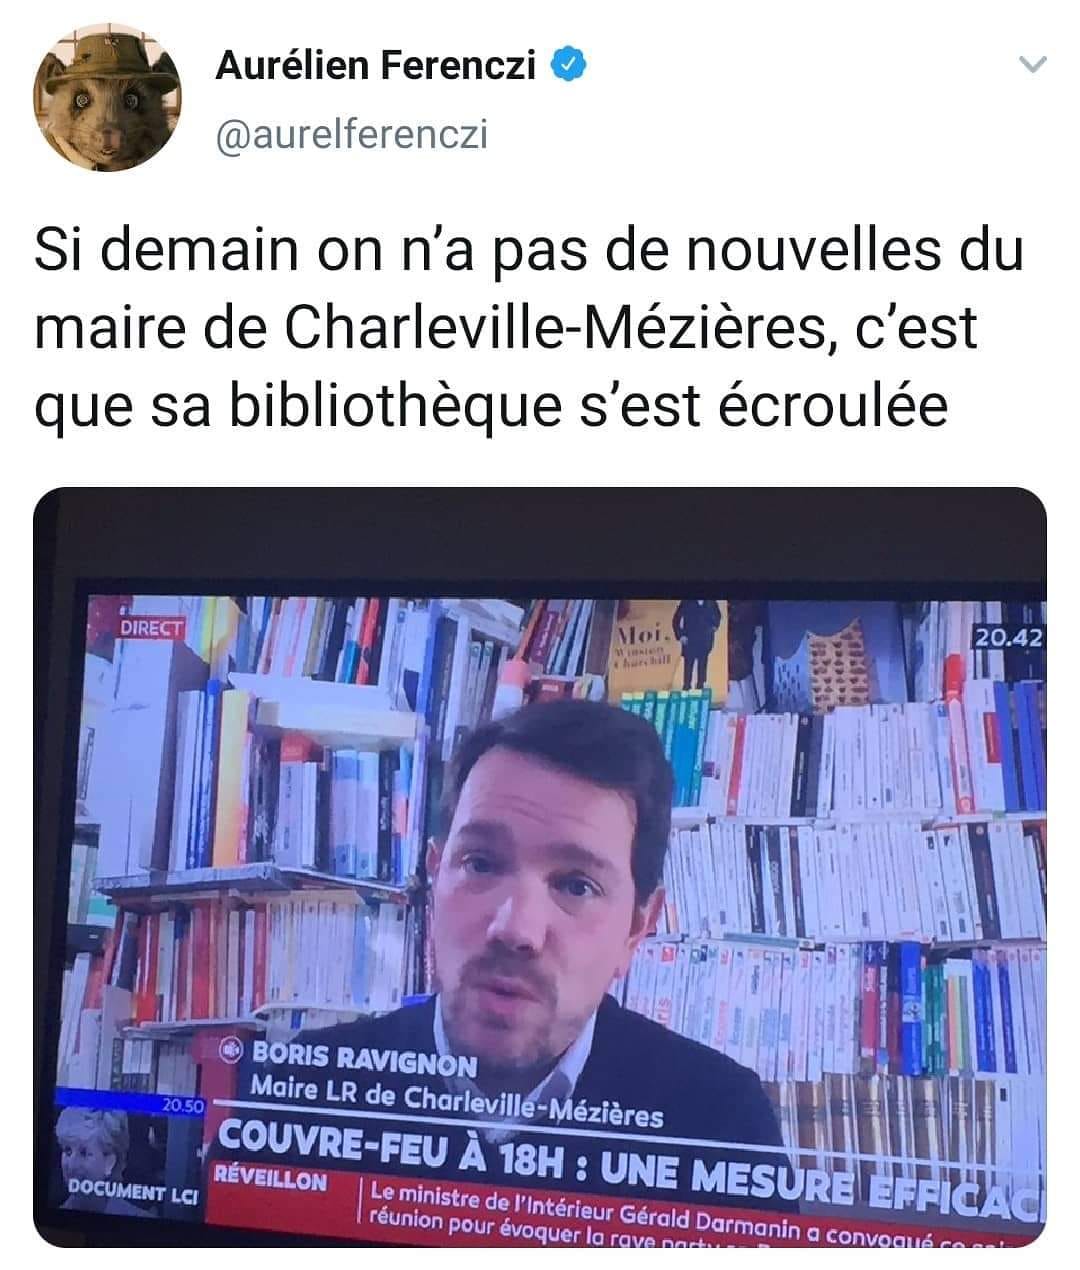
Task: Click the red RÉVEILLON ticker label
Action: 270,1179
